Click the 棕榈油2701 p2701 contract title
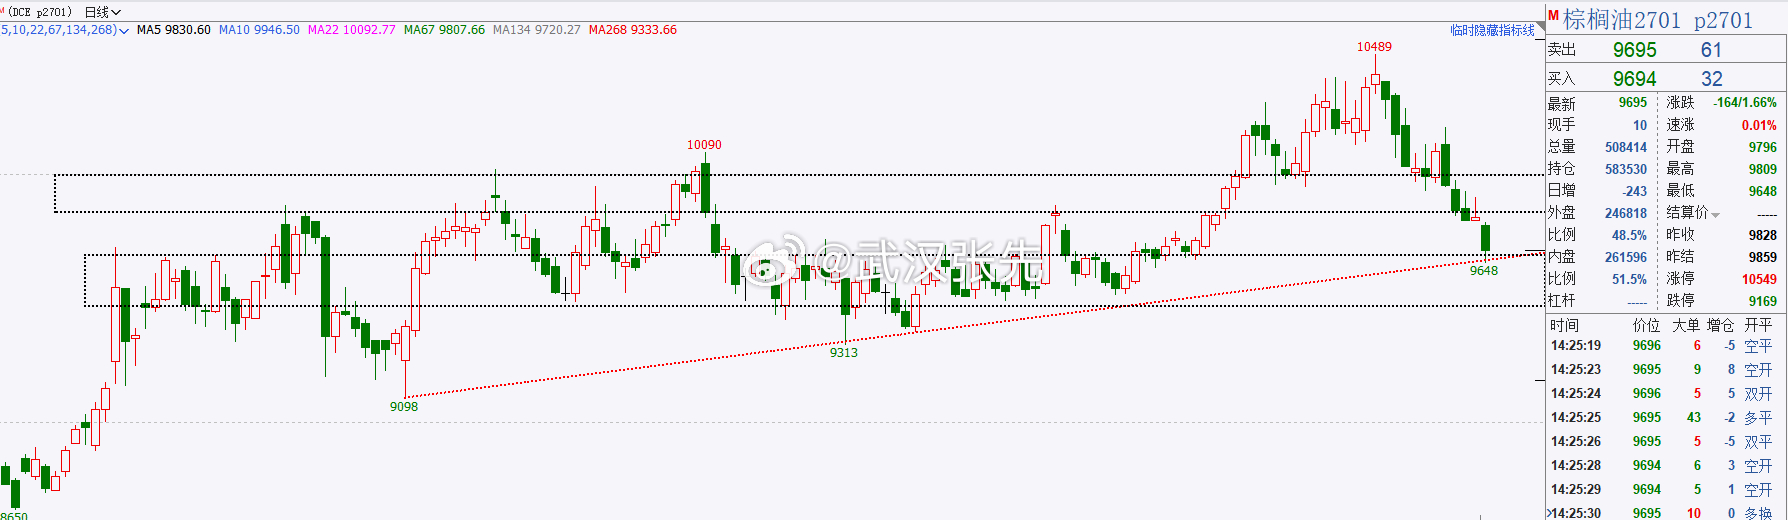This screenshot has height=520, width=1788. point(1658,20)
